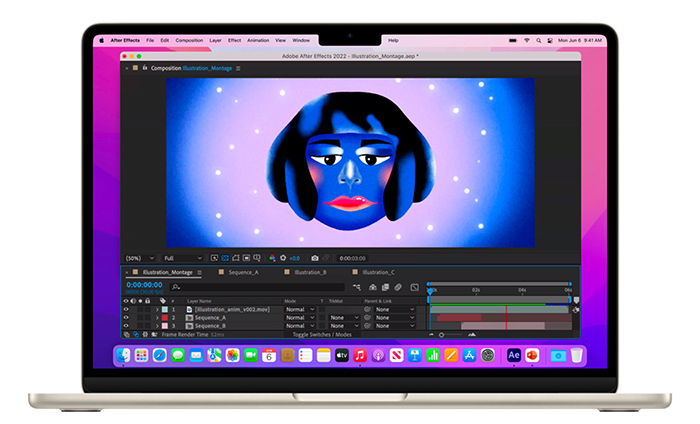Image resolution: width=700 pixels, height=424 pixels.
Task: Open Music app in the Dock
Action: point(360,355)
